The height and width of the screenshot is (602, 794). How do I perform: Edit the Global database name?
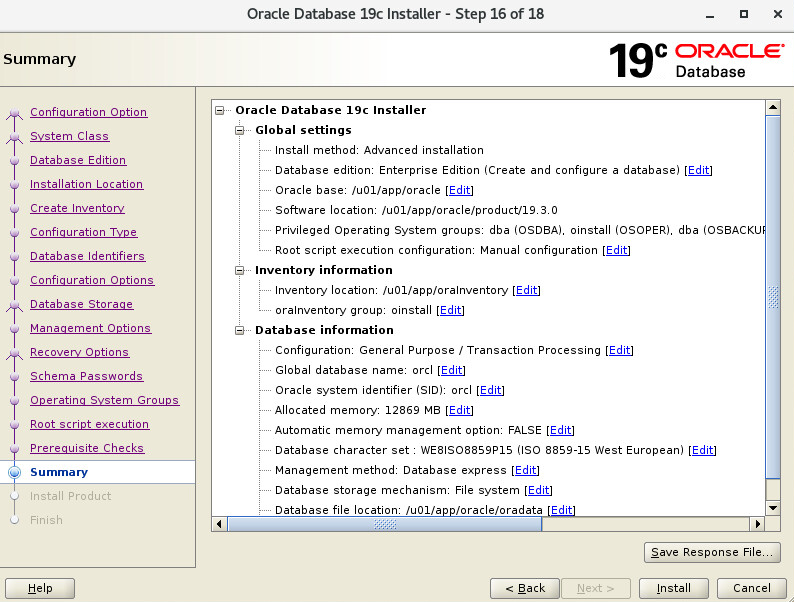[x=452, y=370]
